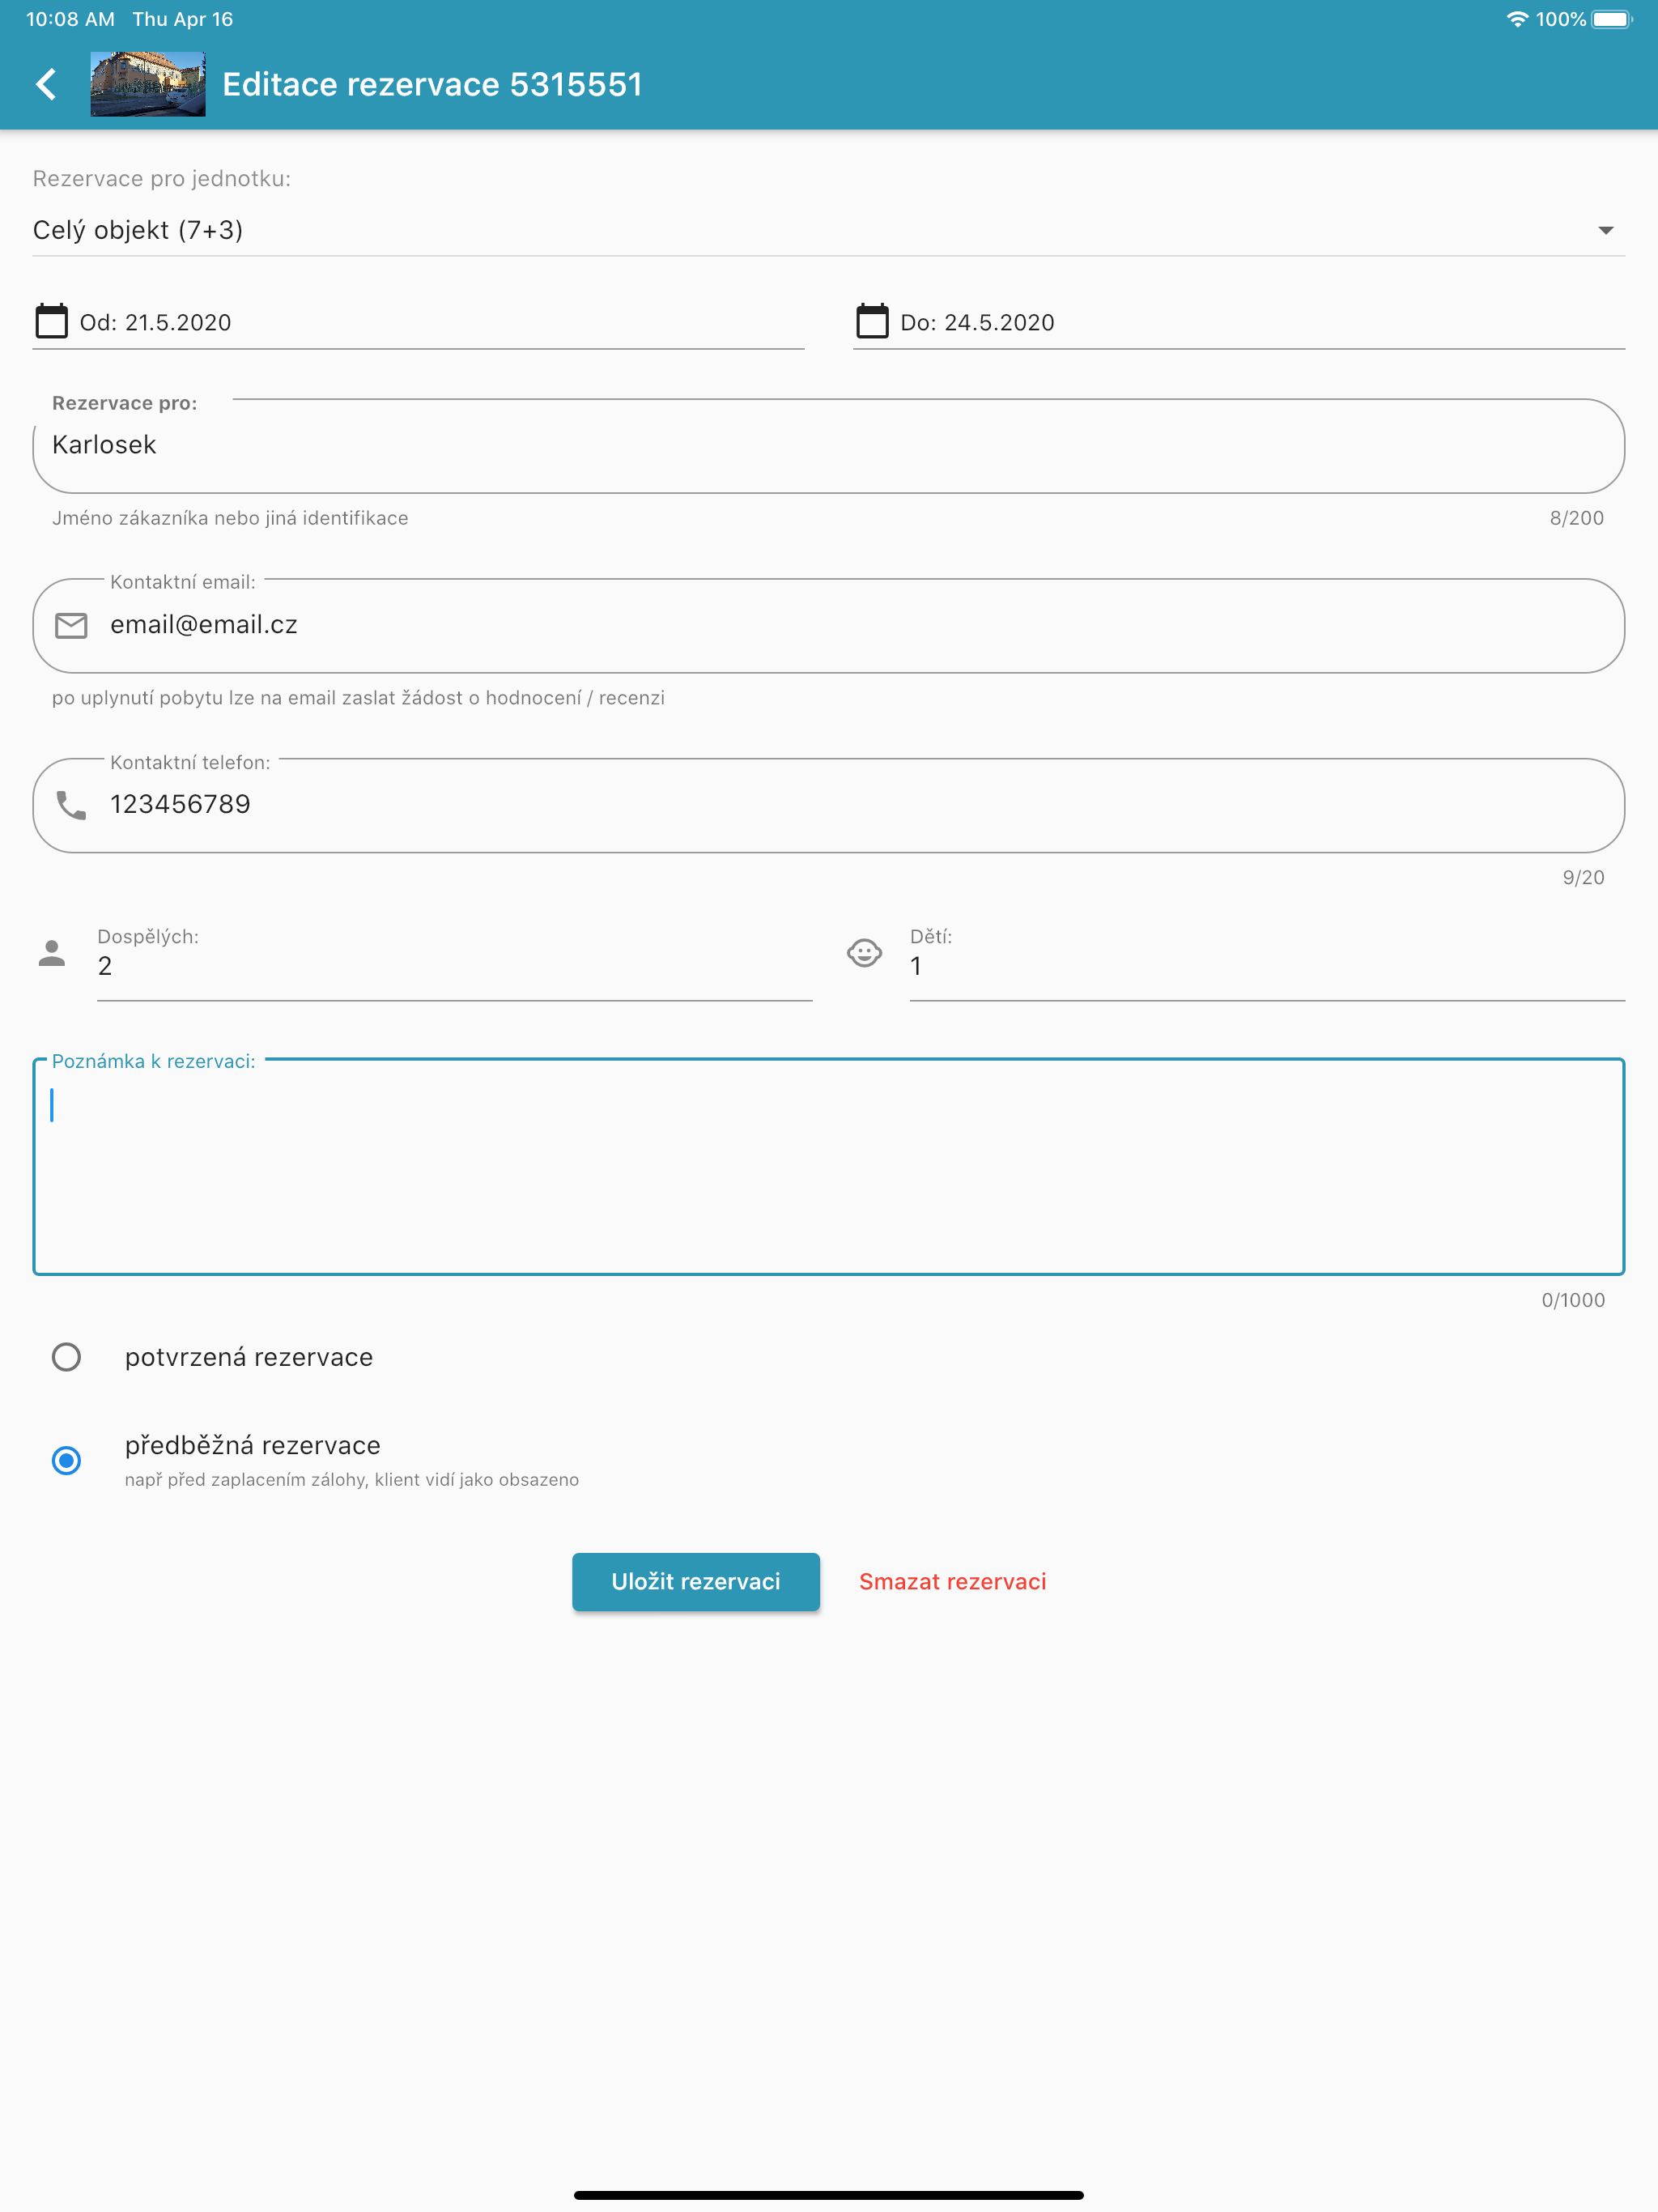This screenshot has width=1658, height=2212.
Task: Tap the child face icon
Action: (864, 953)
